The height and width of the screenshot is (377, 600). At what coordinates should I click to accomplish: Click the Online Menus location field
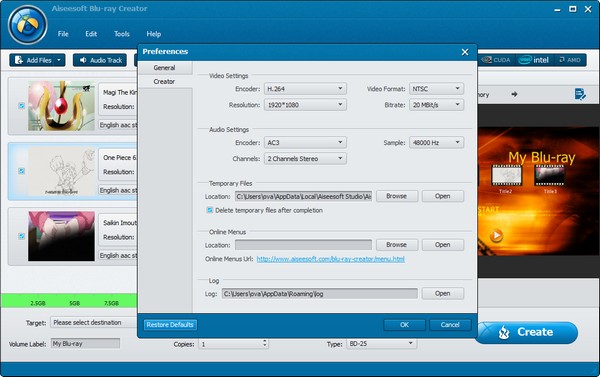pos(303,245)
